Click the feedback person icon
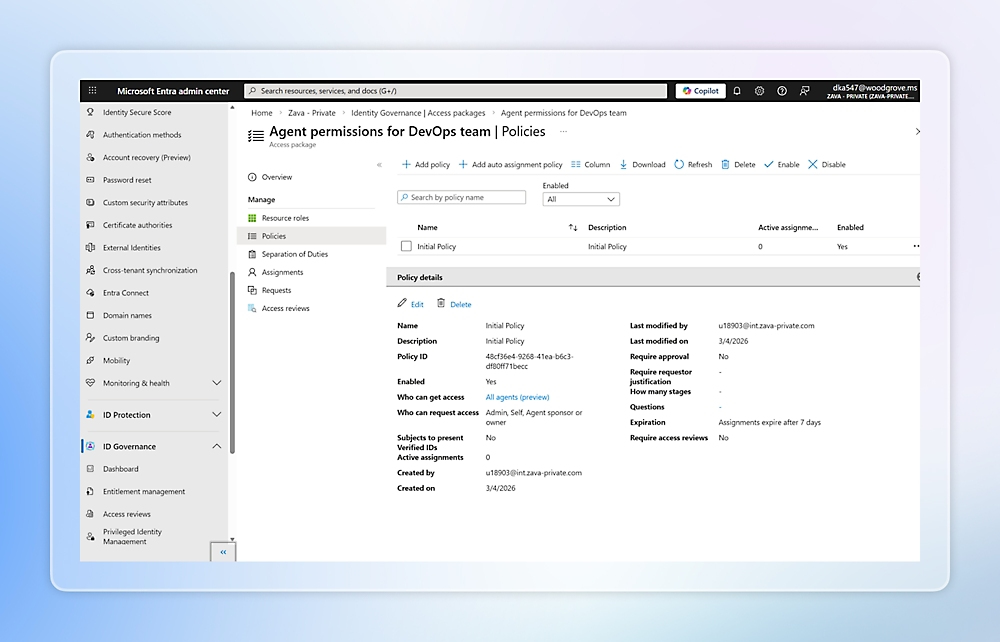Viewport: 1000px width, 642px height. coord(804,91)
